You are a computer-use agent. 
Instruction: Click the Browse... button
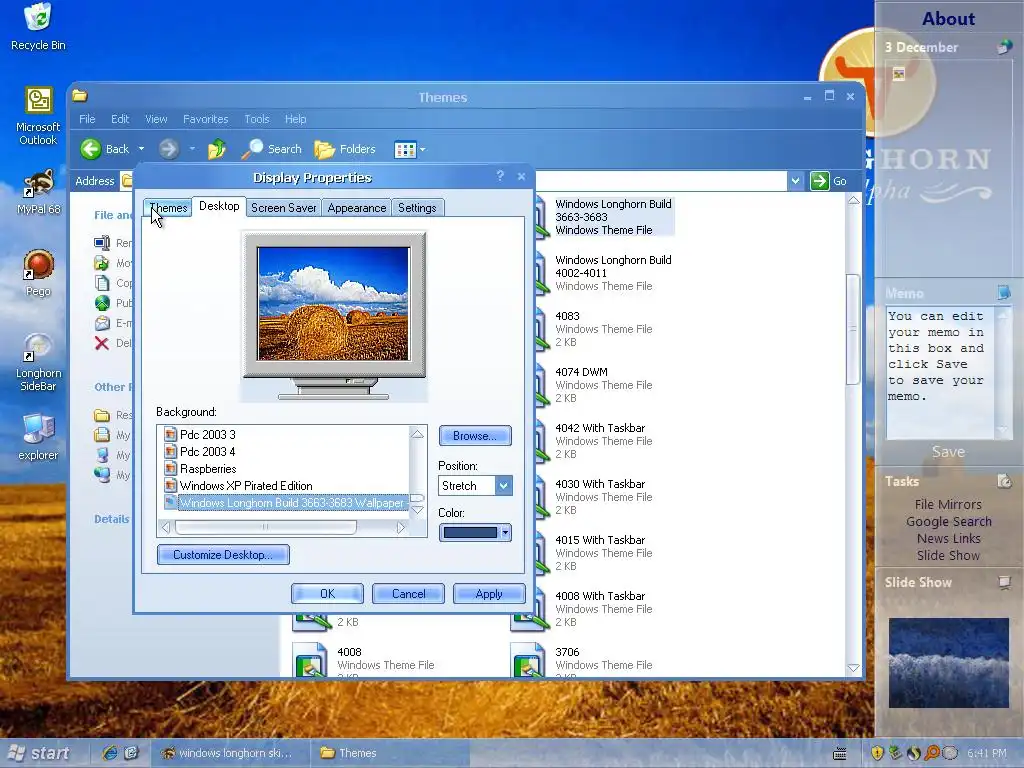click(x=475, y=436)
